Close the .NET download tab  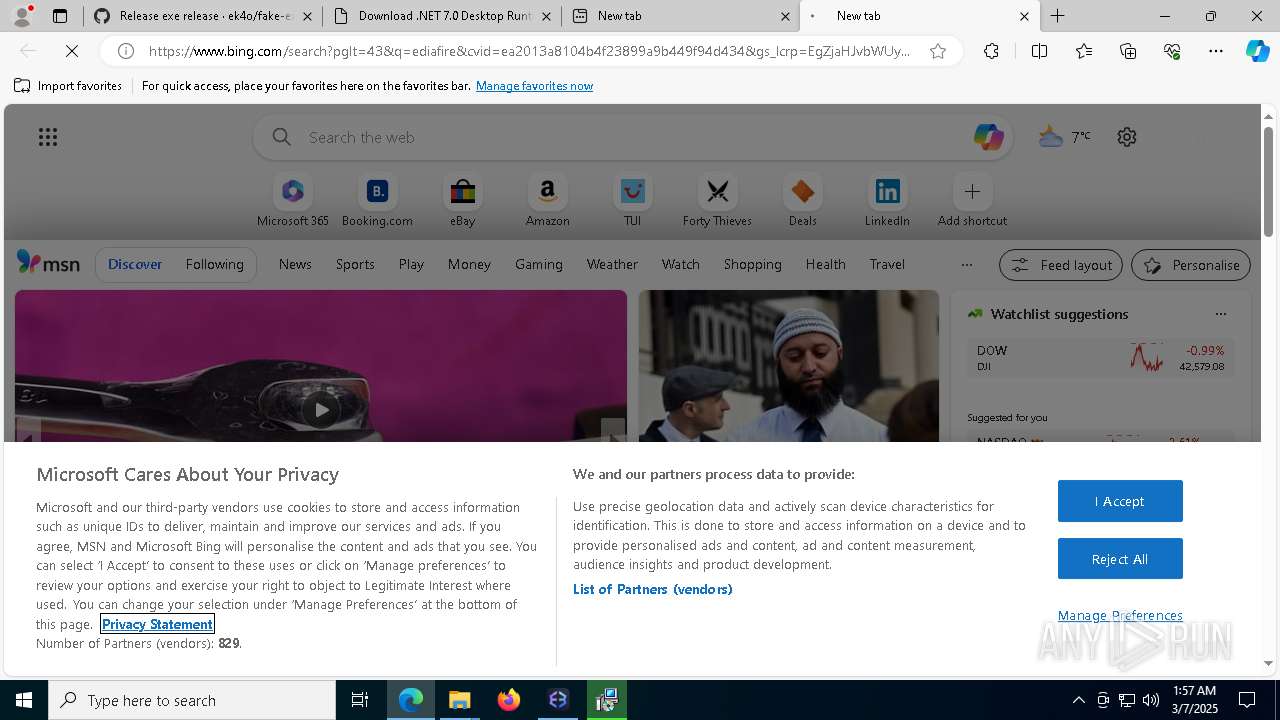[x=546, y=16]
